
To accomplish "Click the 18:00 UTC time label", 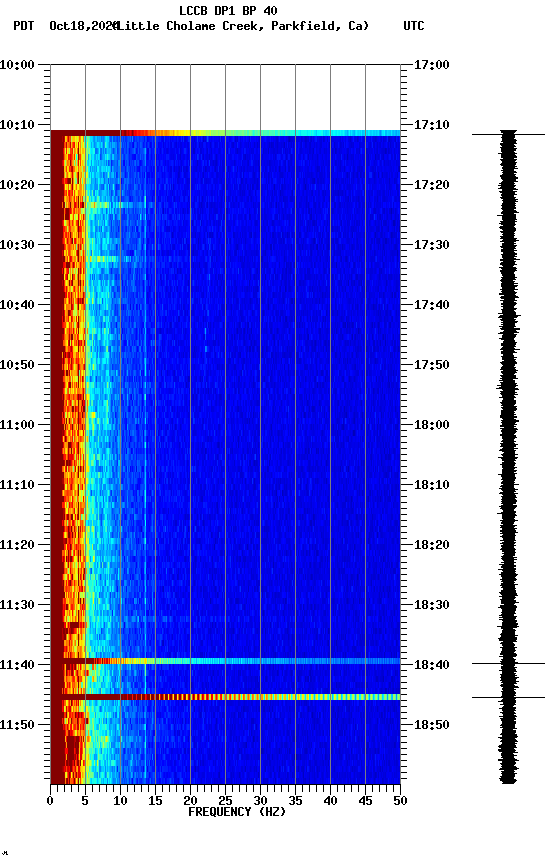I will click(431, 425).
